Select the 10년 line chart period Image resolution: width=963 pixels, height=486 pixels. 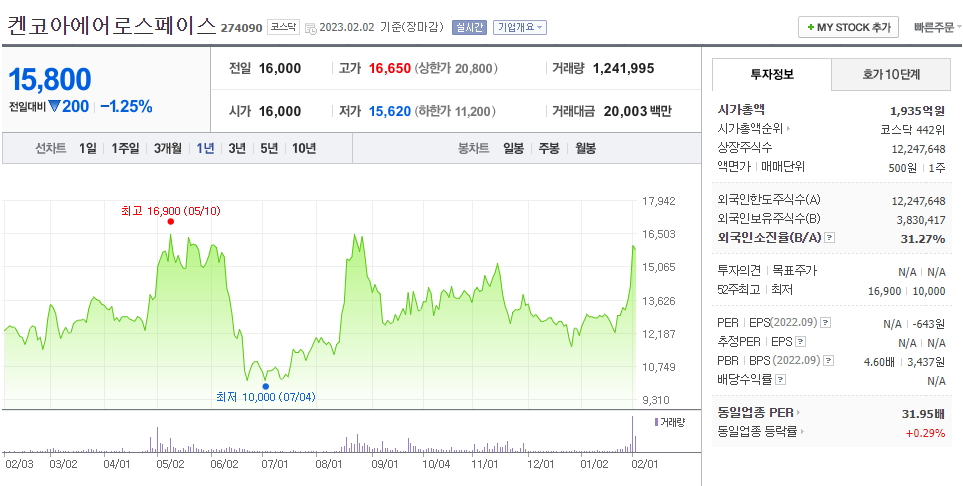pos(304,148)
